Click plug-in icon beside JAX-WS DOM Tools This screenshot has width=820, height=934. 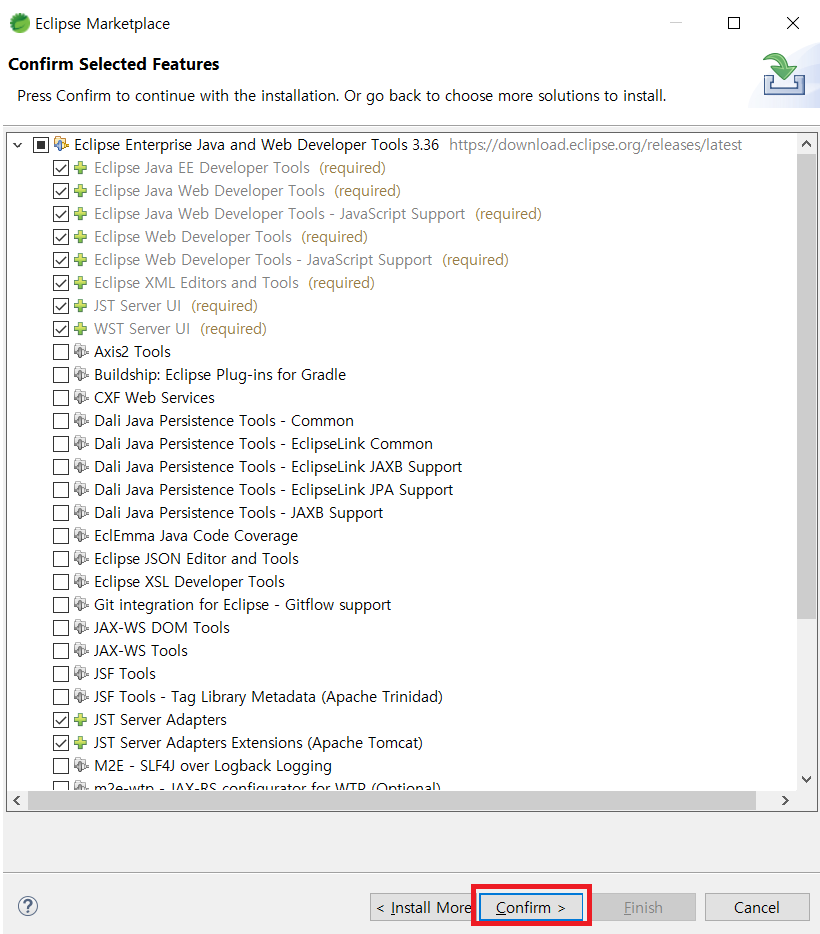[x=81, y=627]
